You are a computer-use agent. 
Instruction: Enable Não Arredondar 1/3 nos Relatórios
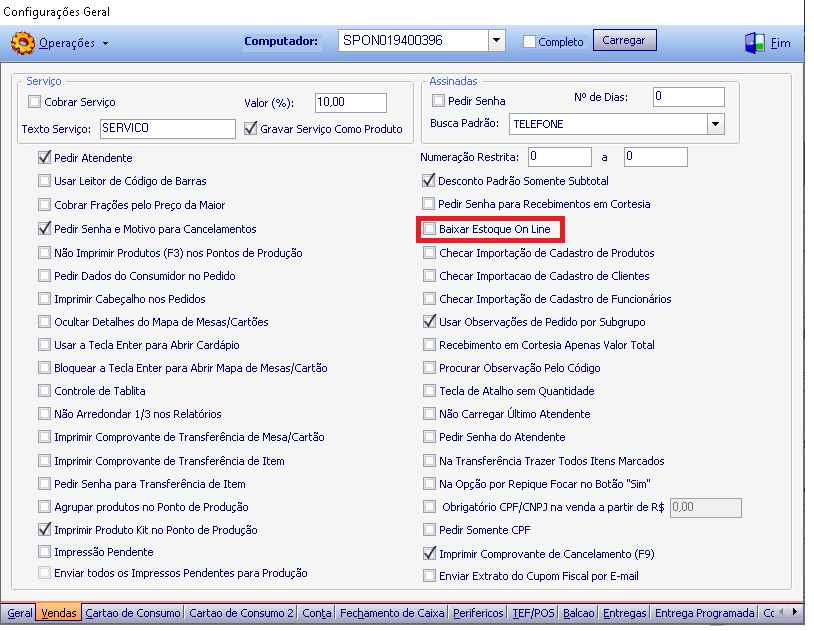click(x=45, y=414)
